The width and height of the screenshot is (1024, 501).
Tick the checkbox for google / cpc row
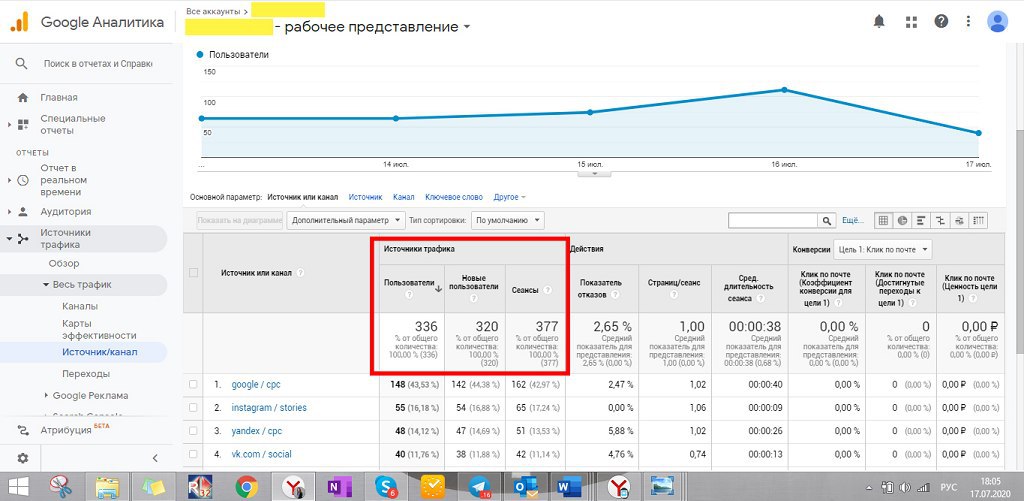pyautogui.click(x=193, y=385)
